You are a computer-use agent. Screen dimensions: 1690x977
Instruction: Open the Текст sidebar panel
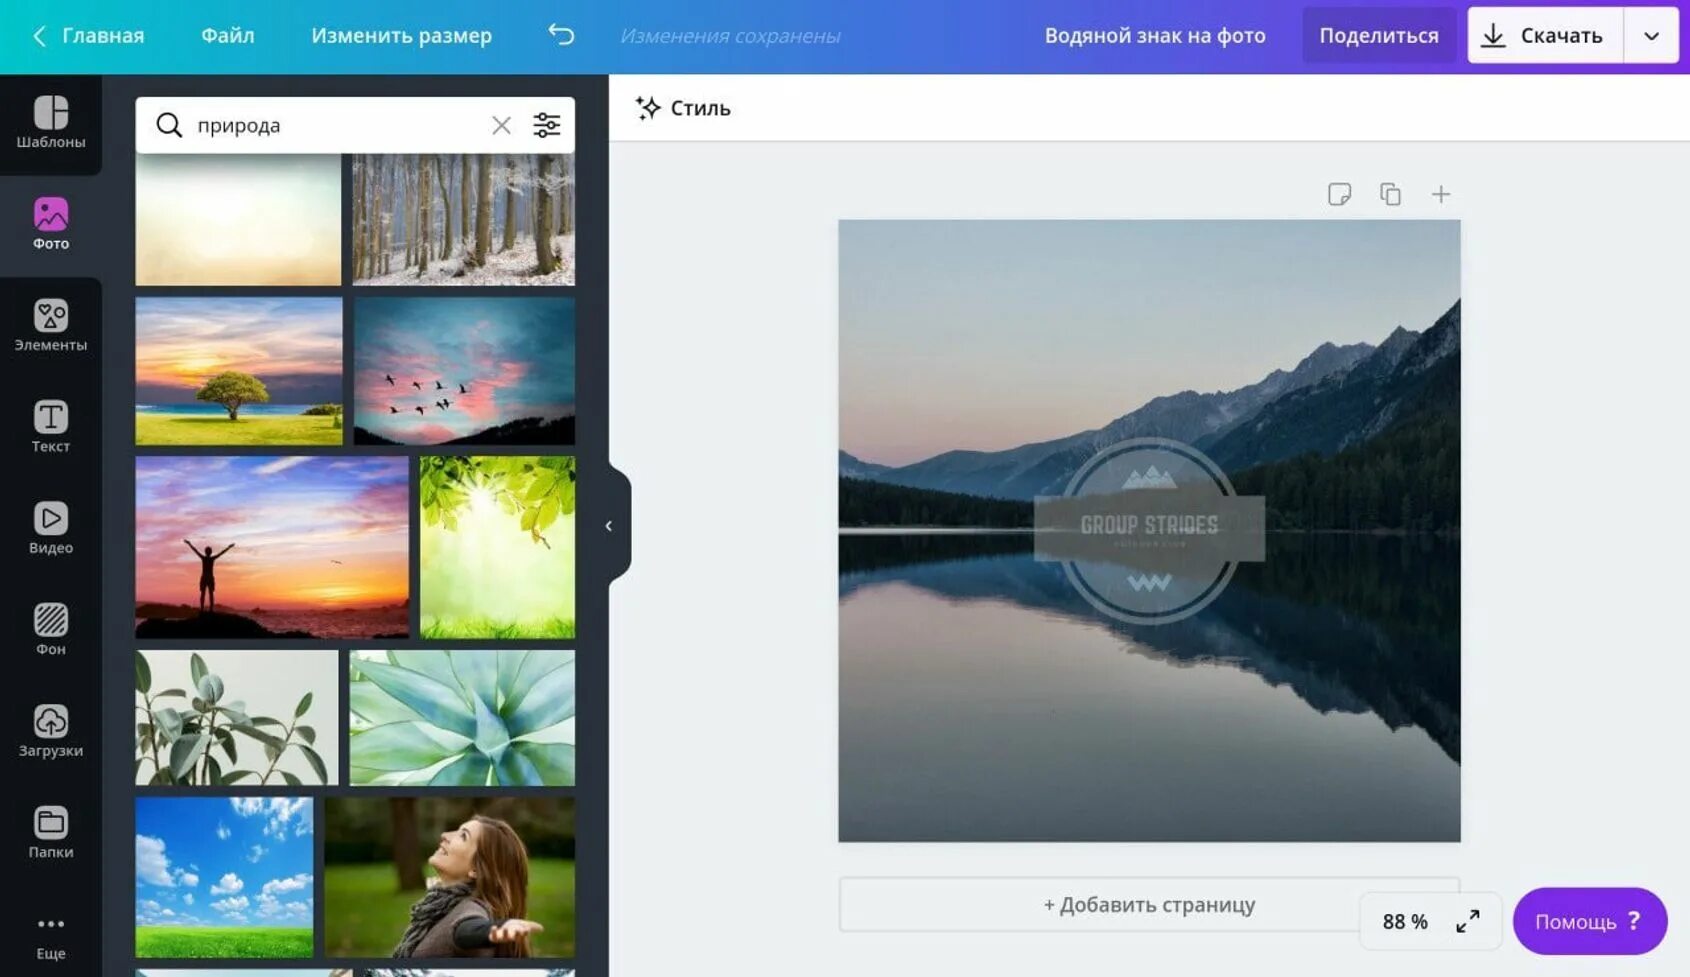(x=50, y=427)
